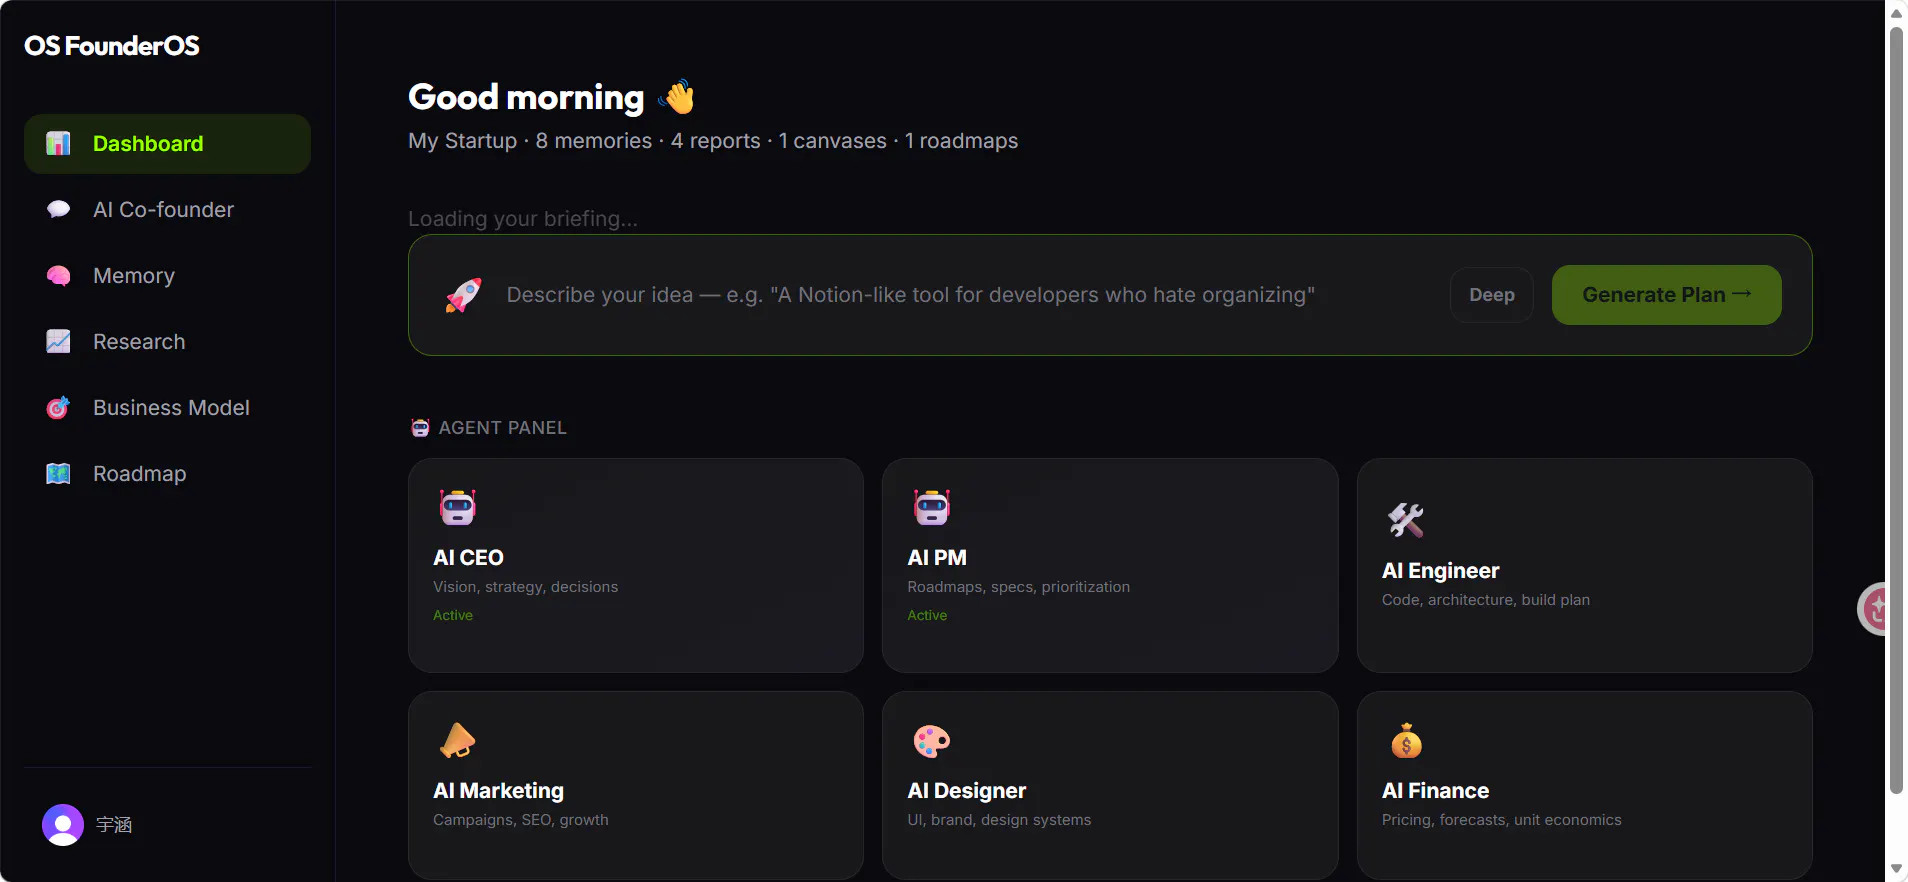The image size is (1908, 882).
Task: Click the Generate Plan button
Action: tap(1667, 295)
